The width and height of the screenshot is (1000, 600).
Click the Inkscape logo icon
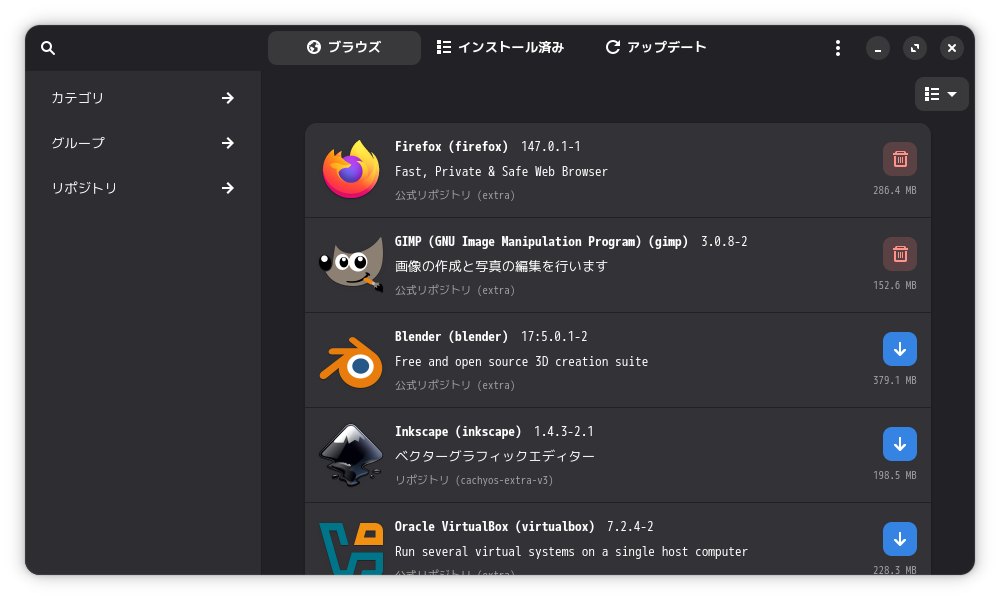(351, 455)
